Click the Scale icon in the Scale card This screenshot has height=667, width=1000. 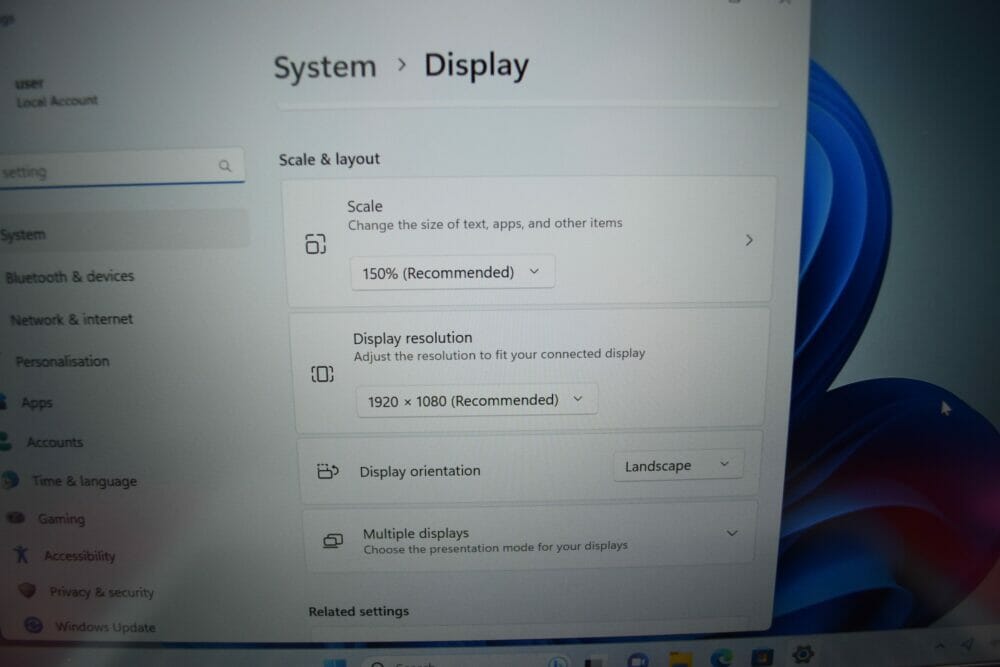point(316,244)
